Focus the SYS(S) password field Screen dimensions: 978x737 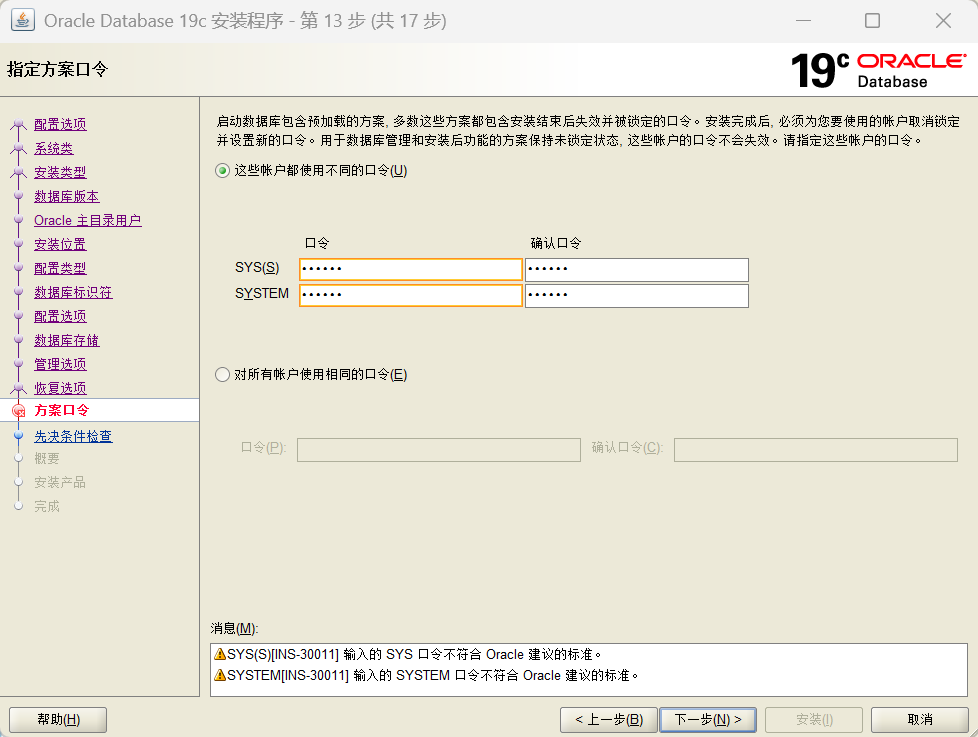coord(410,269)
